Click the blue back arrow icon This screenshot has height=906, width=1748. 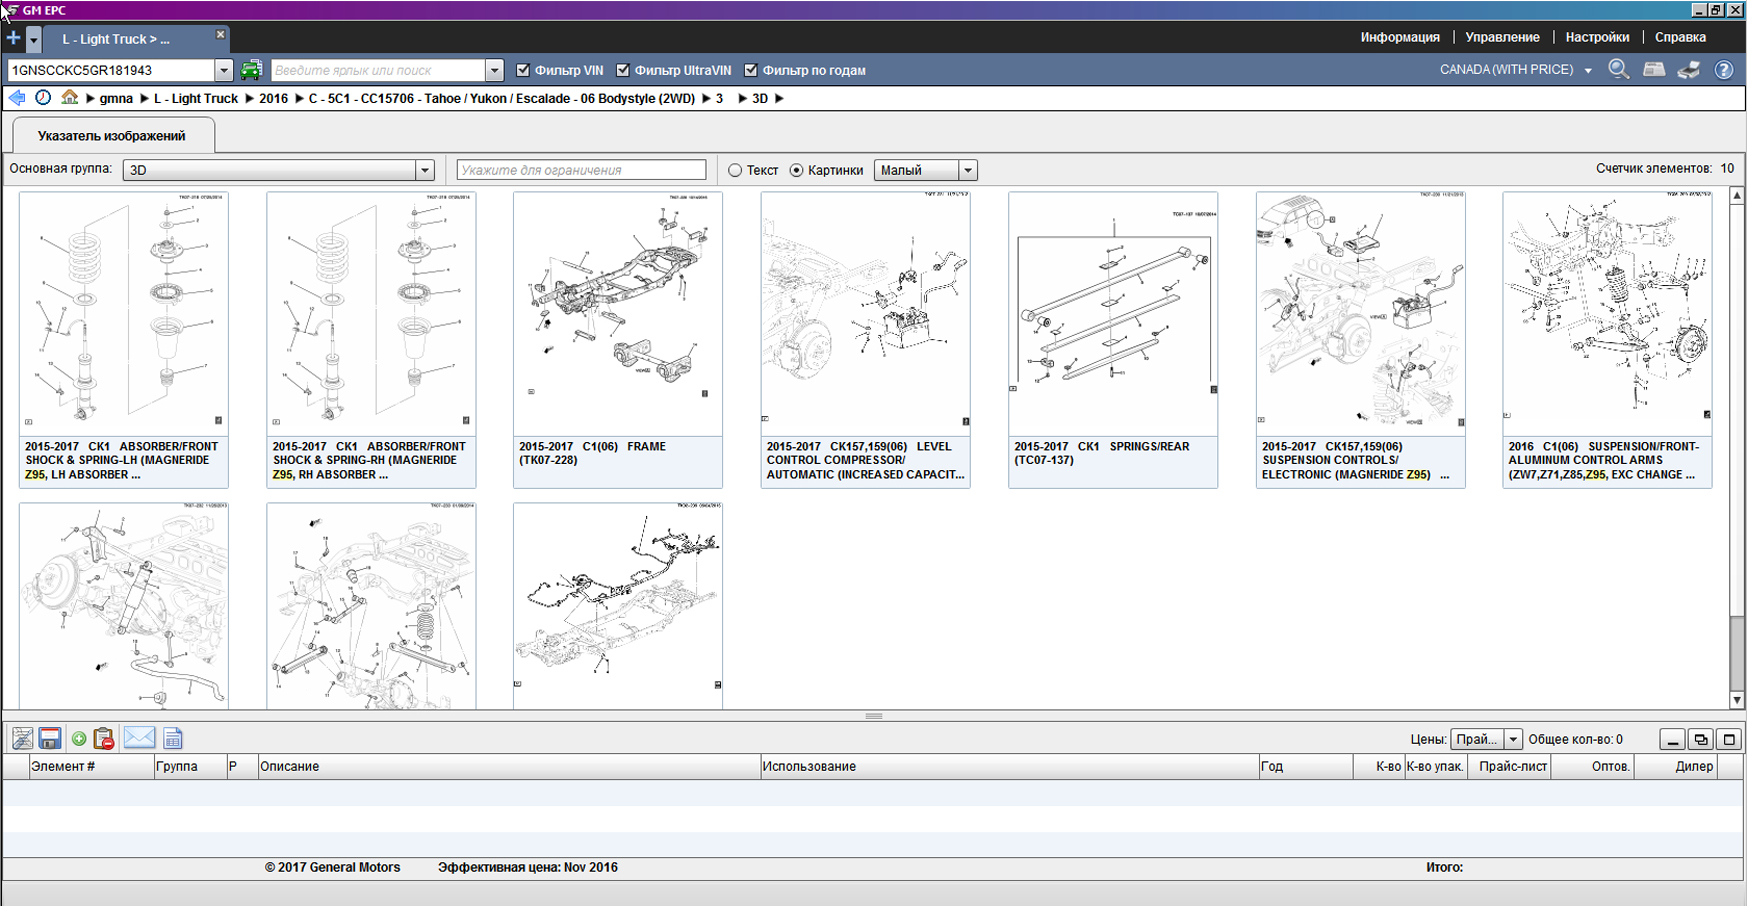tap(17, 98)
